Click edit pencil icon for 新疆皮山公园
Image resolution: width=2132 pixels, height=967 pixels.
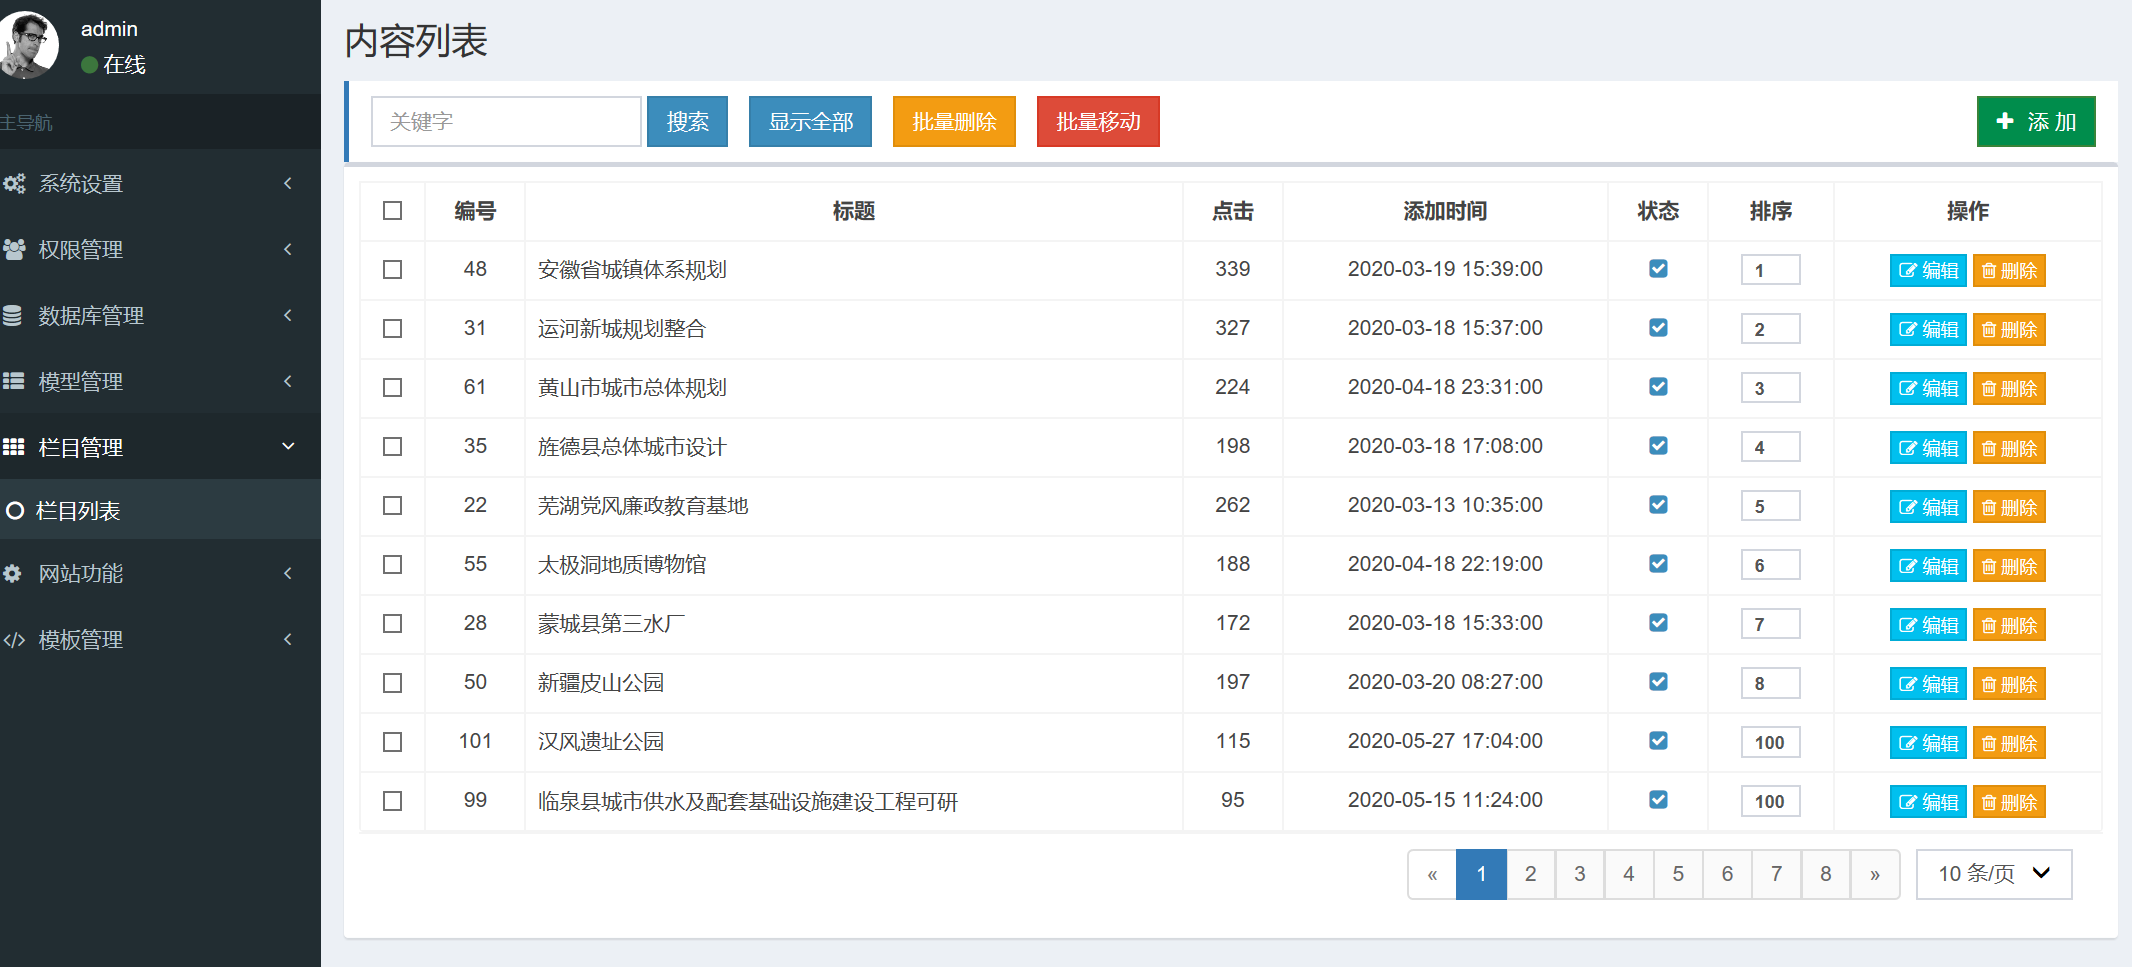pyautogui.click(x=1908, y=685)
